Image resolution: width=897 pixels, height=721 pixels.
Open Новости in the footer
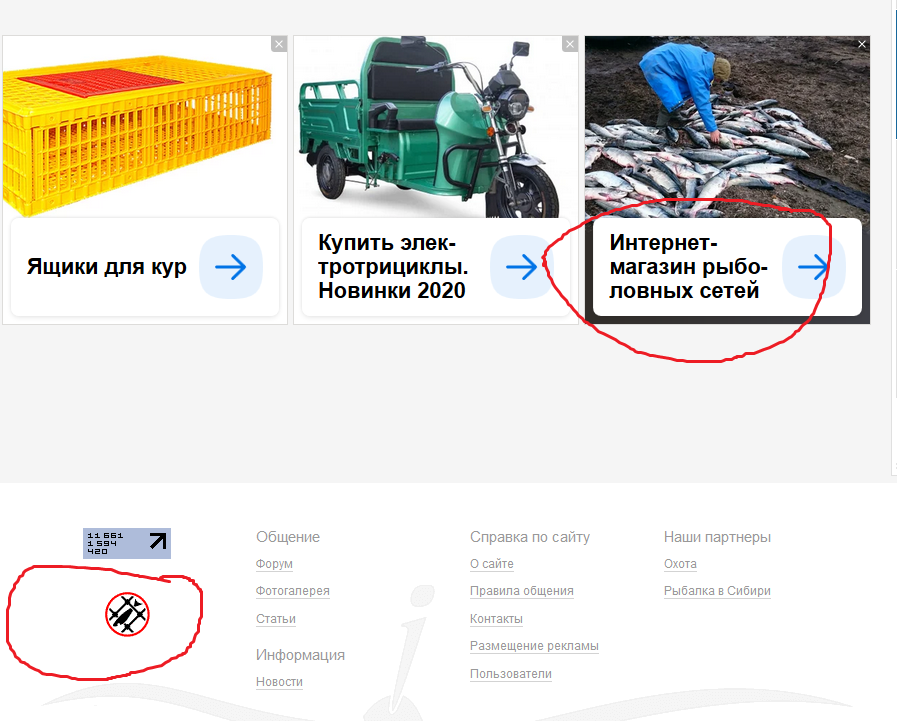pos(279,682)
